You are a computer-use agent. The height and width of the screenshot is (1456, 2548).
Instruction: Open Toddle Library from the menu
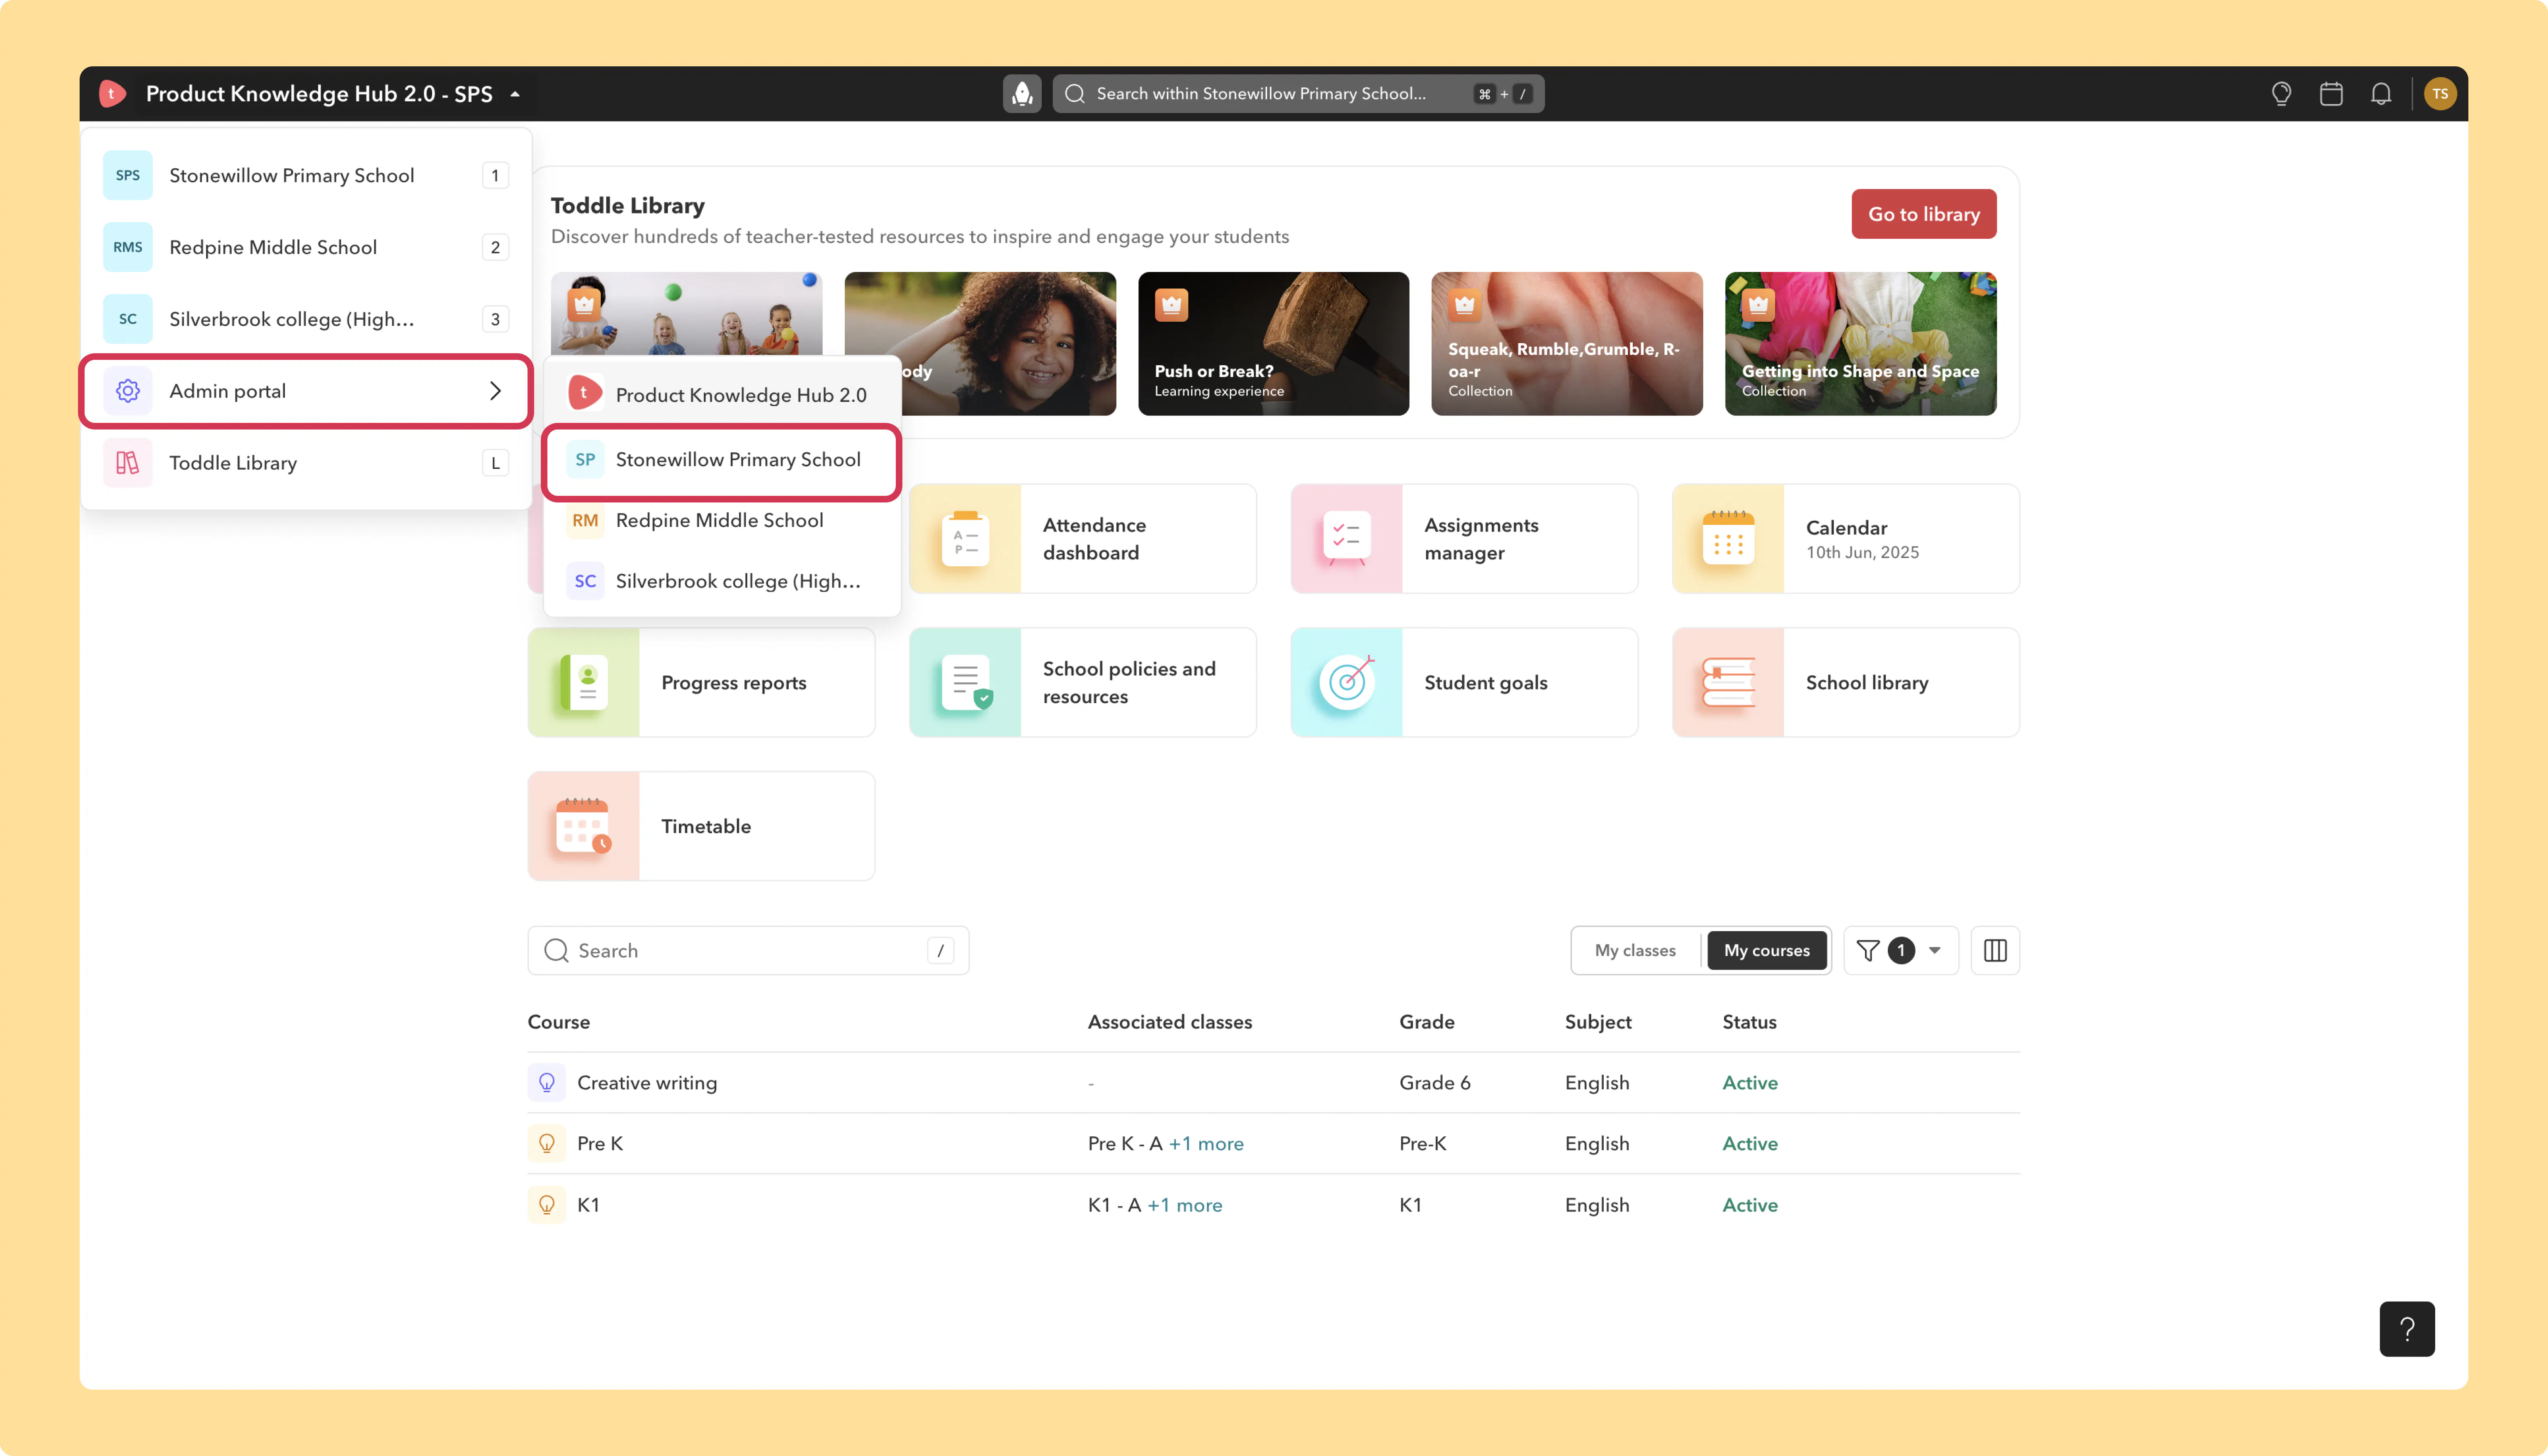(x=306, y=463)
